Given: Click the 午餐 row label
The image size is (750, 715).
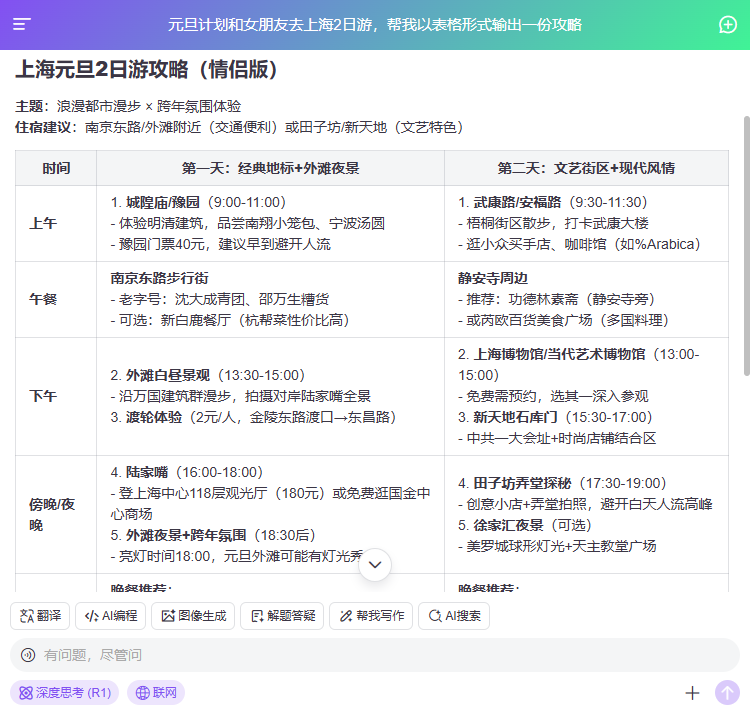Looking at the screenshot, I should coord(43,299).
